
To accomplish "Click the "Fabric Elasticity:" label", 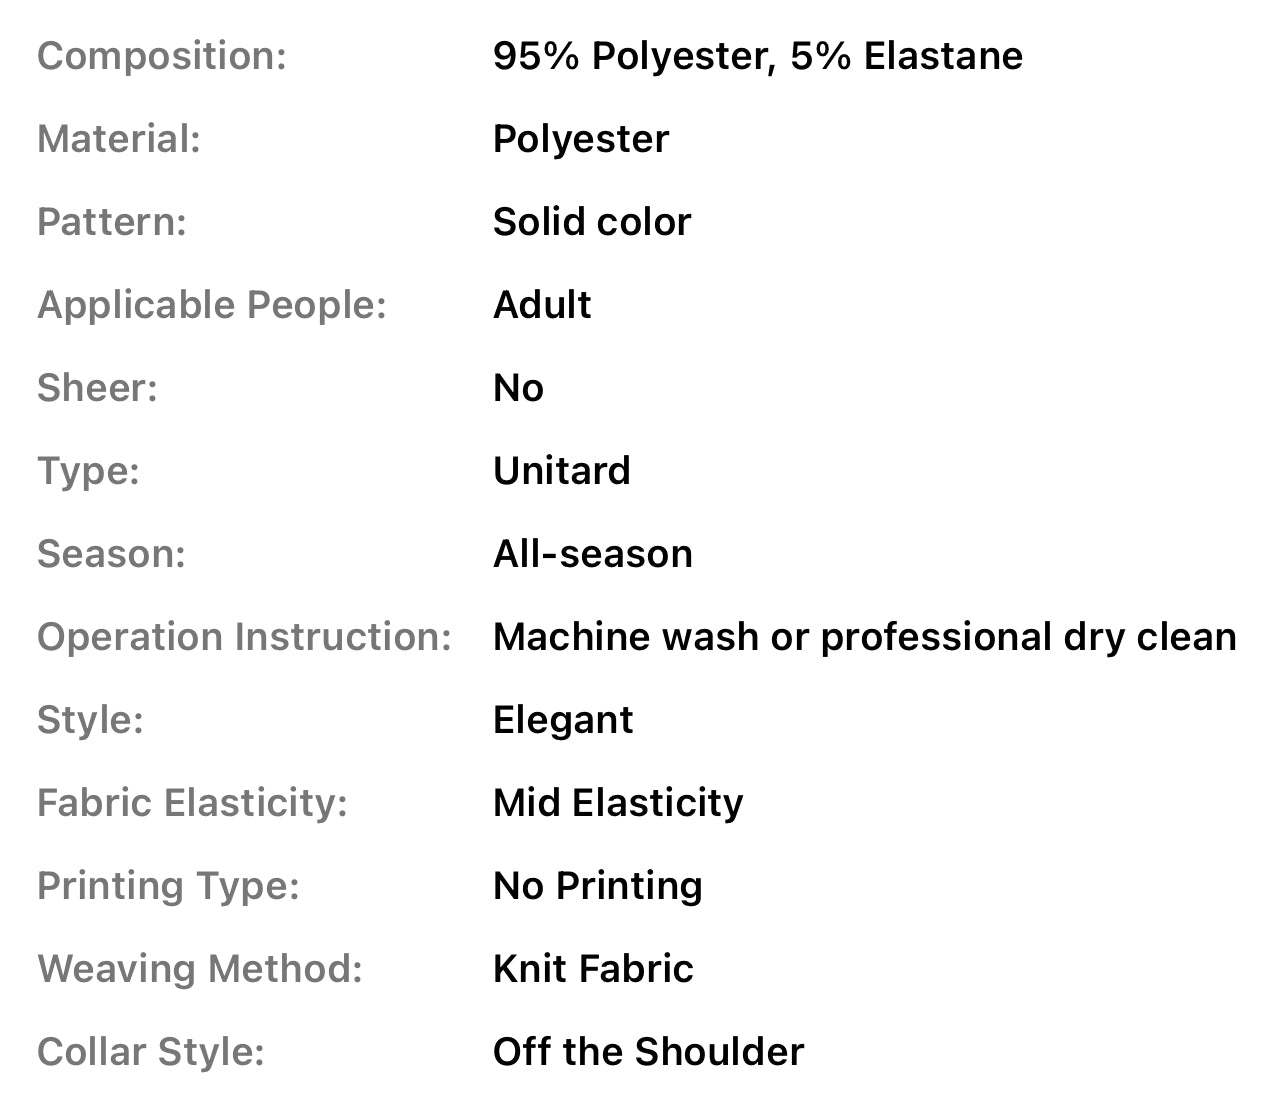I will (192, 803).
